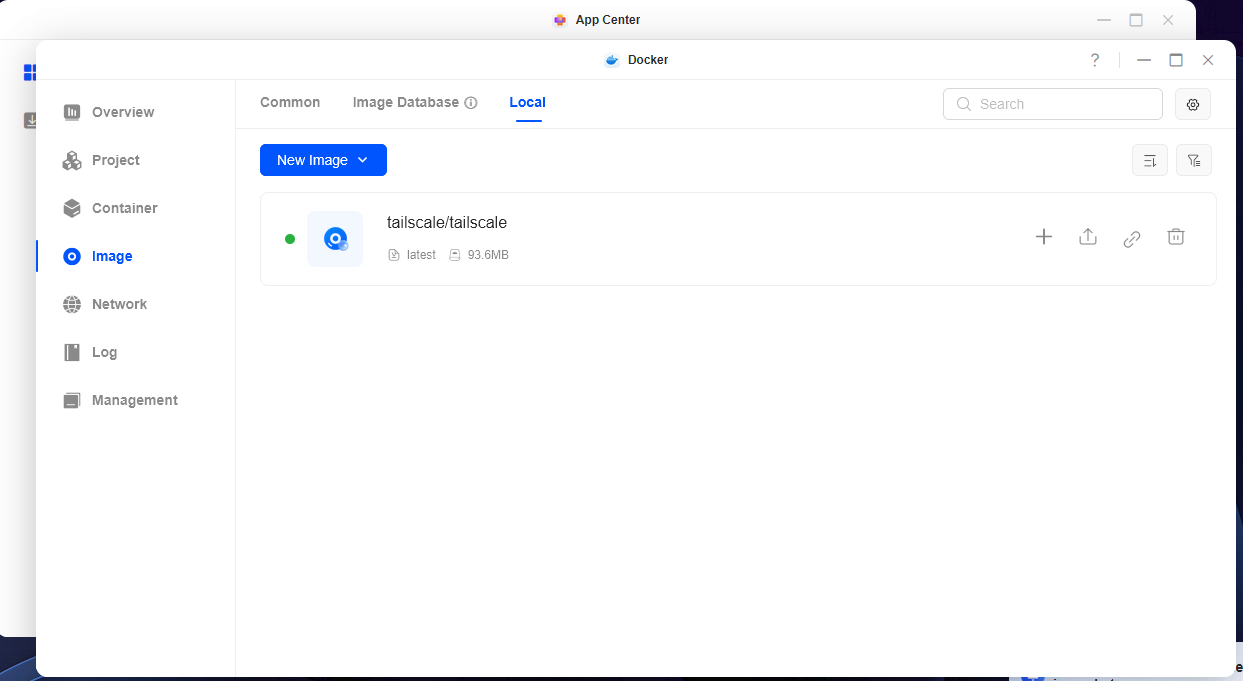Open the Docker settings gear icon
1243x681 pixels.
click(x=1193, y=104)
